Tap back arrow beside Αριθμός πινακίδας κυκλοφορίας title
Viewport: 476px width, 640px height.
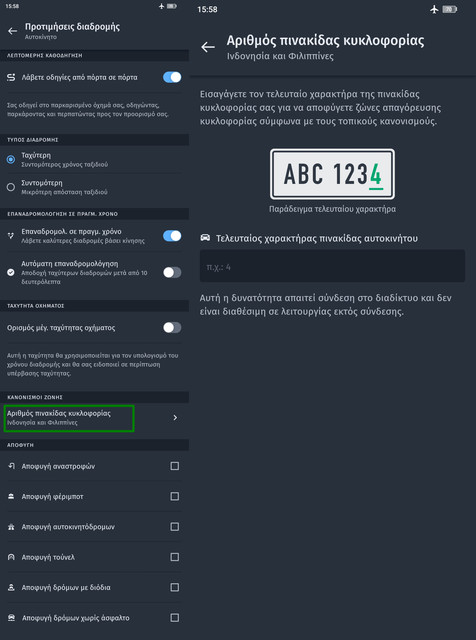[208, 47]
